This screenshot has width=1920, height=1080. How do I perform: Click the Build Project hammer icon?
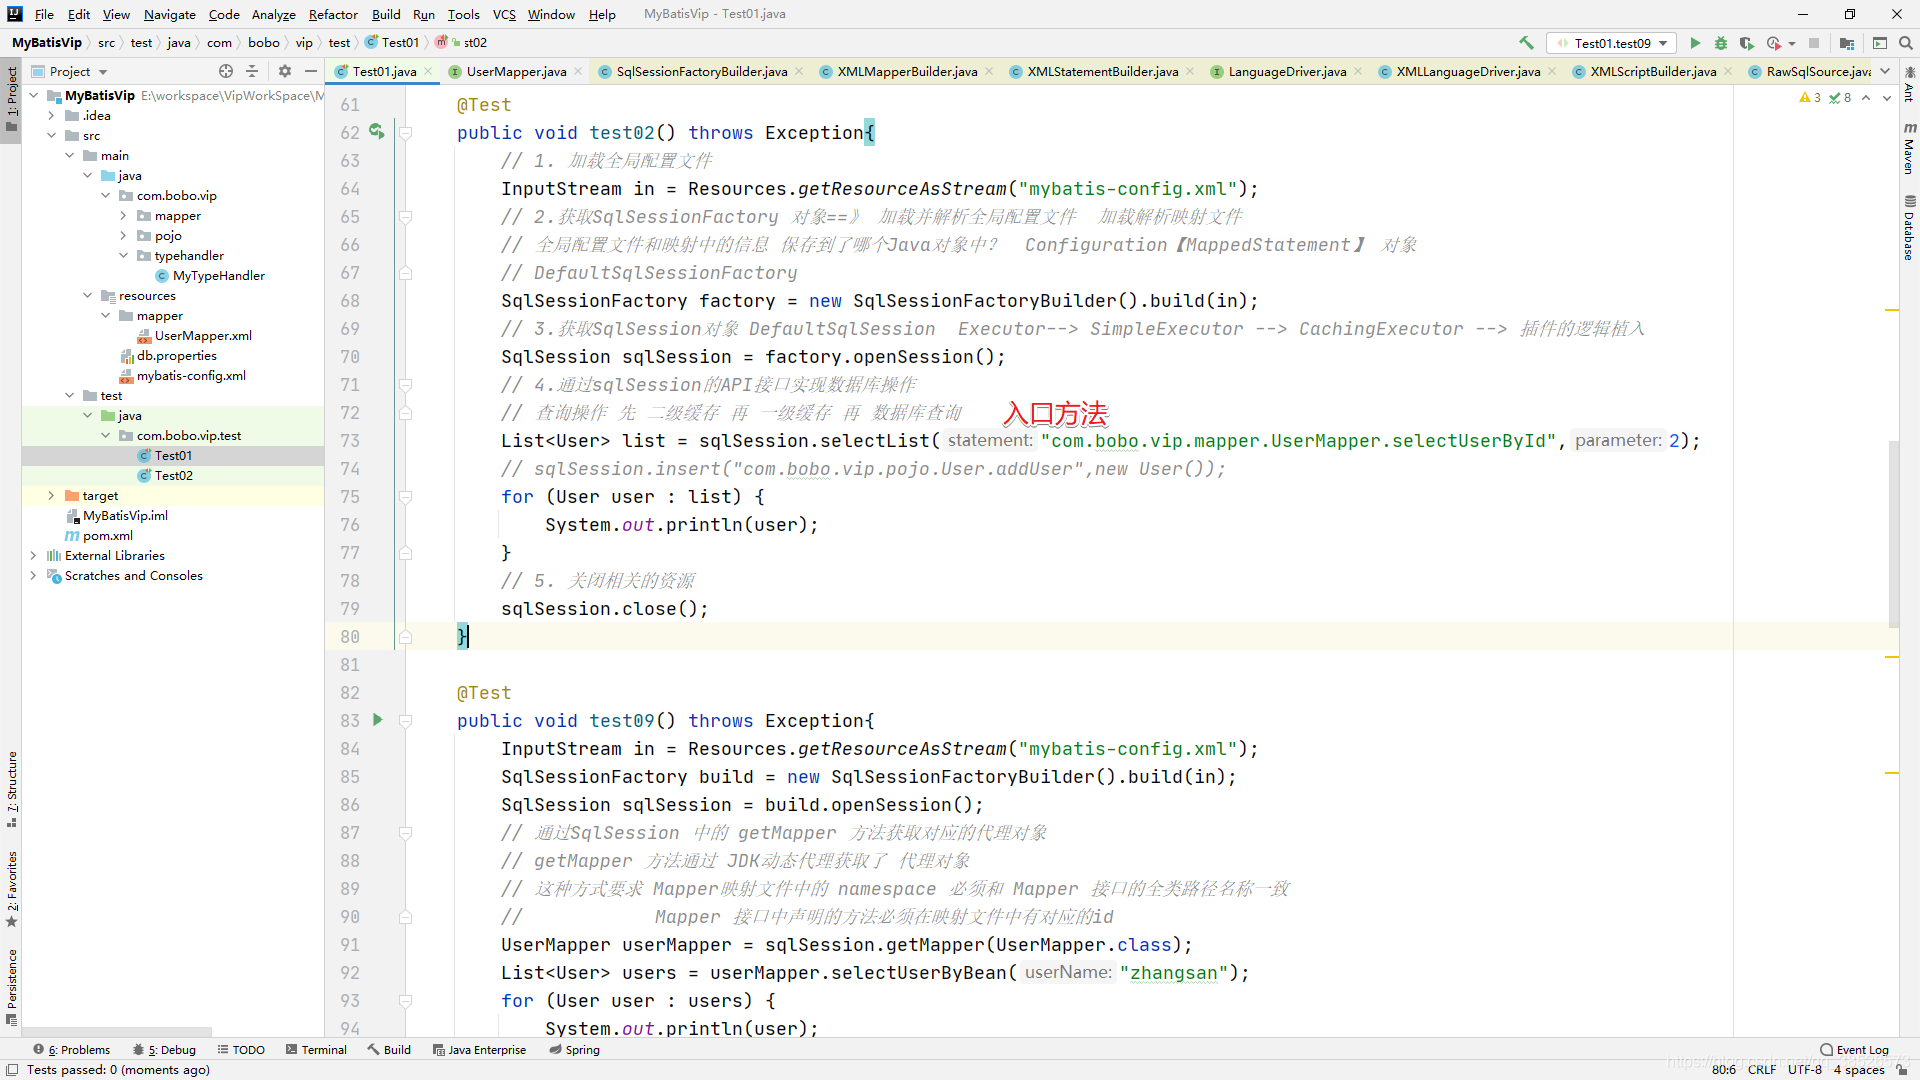1526,43
